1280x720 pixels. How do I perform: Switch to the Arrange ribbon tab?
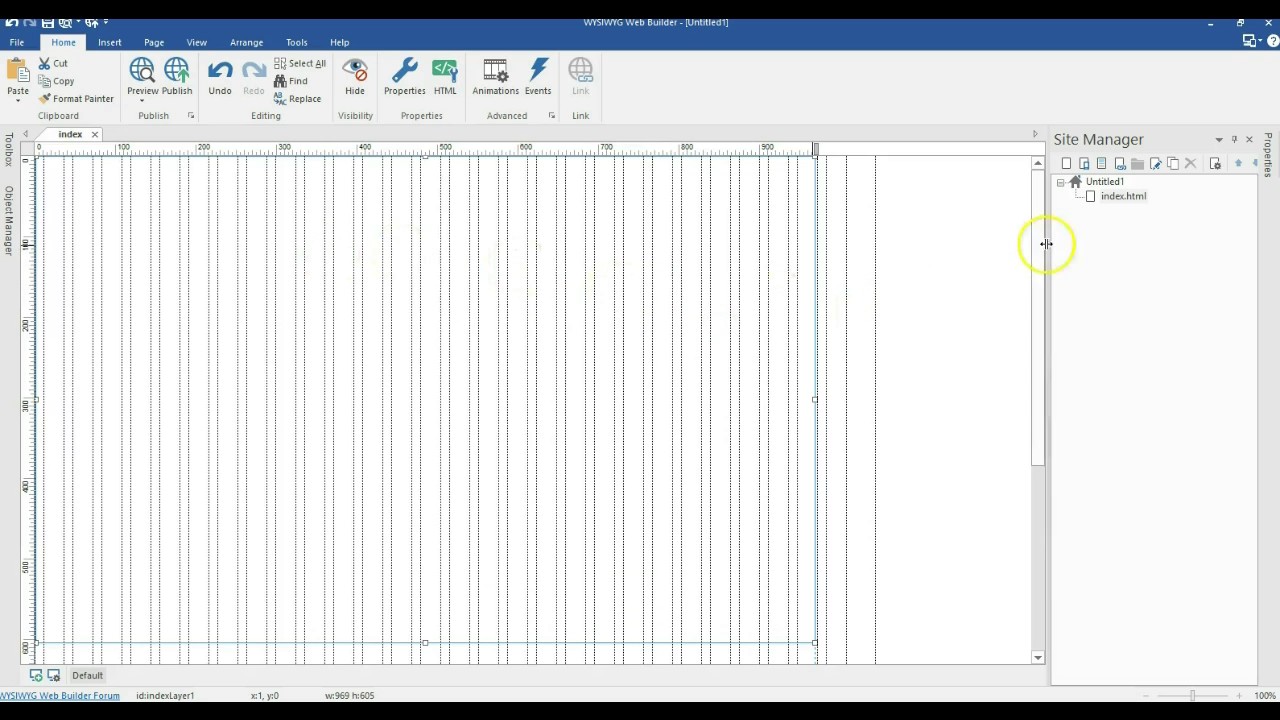pyautogui.click(x=246, y=42)
